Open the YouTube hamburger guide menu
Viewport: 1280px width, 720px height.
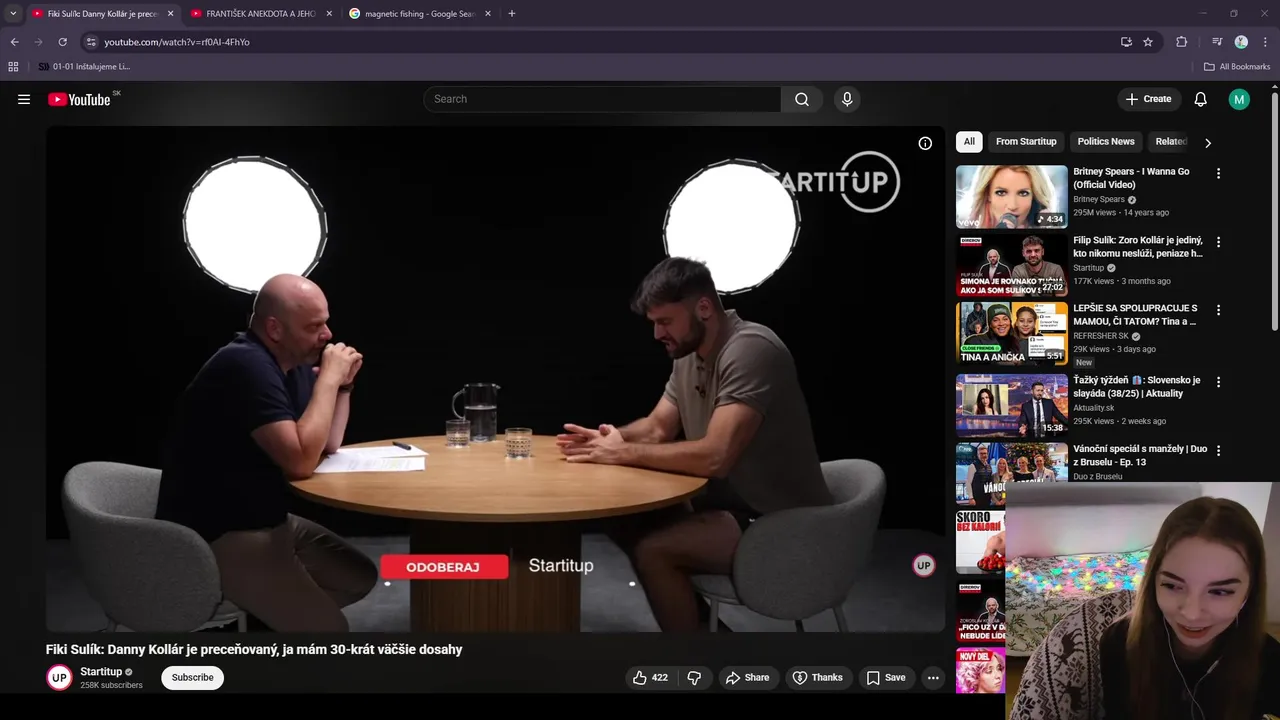(x=24, y=99)
